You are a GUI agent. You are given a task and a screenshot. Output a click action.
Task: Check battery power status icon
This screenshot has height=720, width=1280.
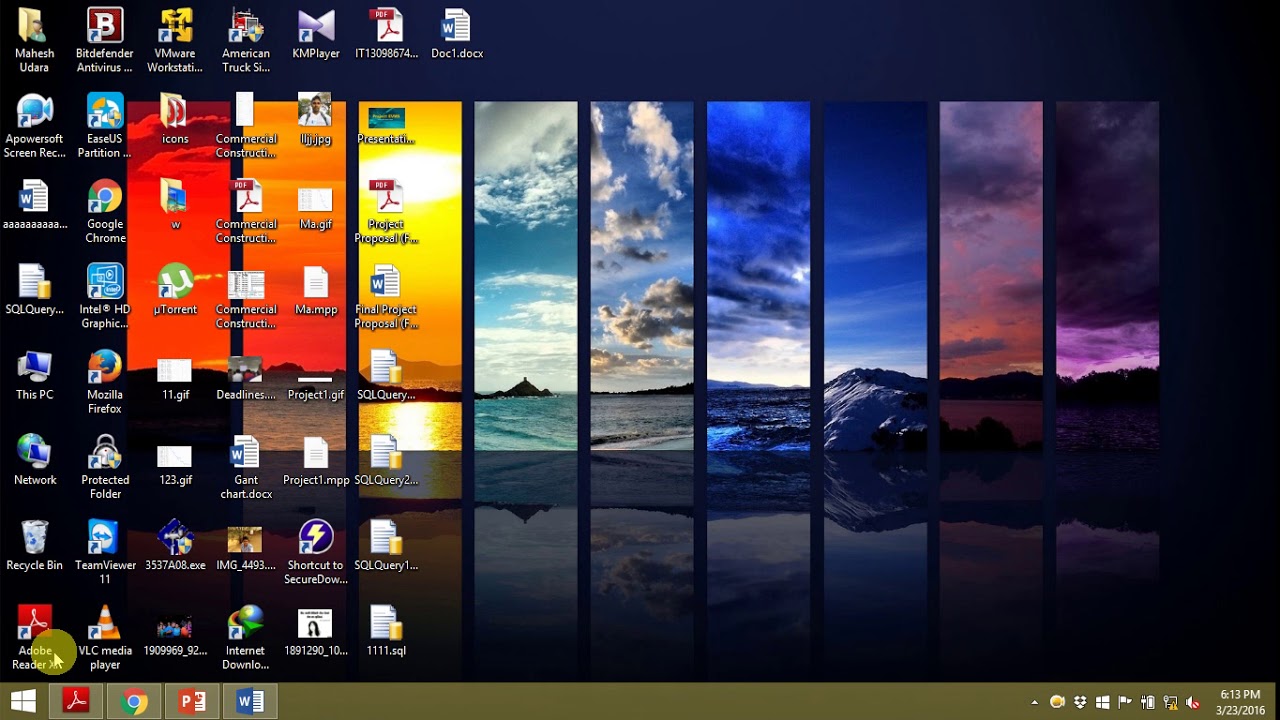coord(1148,703)
